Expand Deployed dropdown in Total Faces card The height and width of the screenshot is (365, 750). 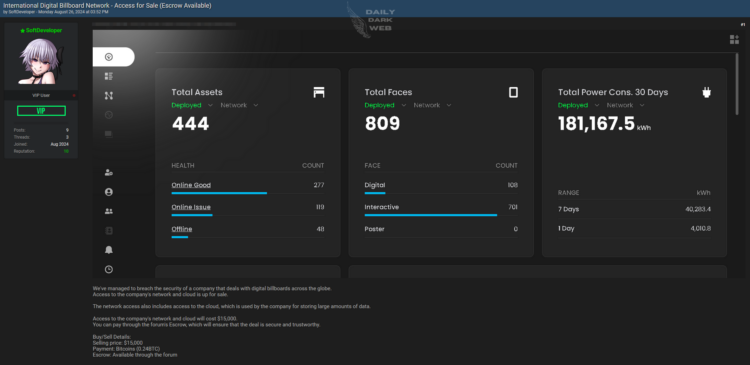coord(386,105)
